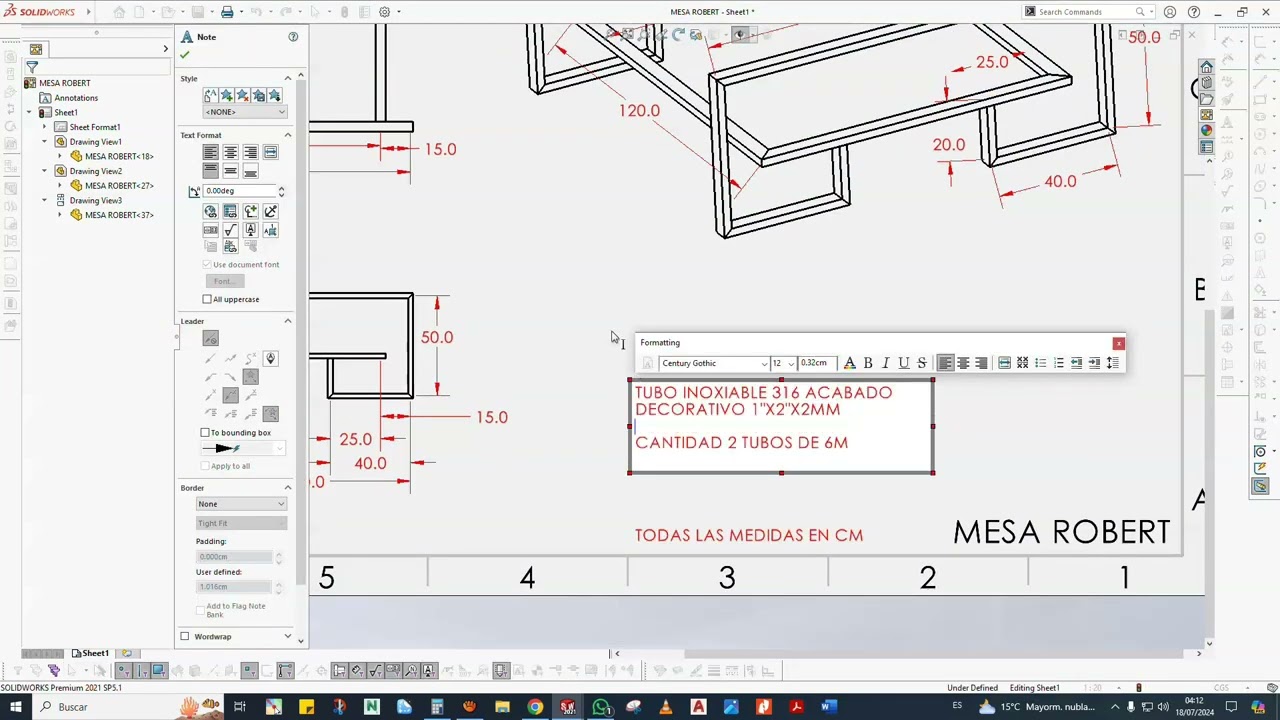Save style icon in Style section
1280x720 pixels.
pos(259,96)
